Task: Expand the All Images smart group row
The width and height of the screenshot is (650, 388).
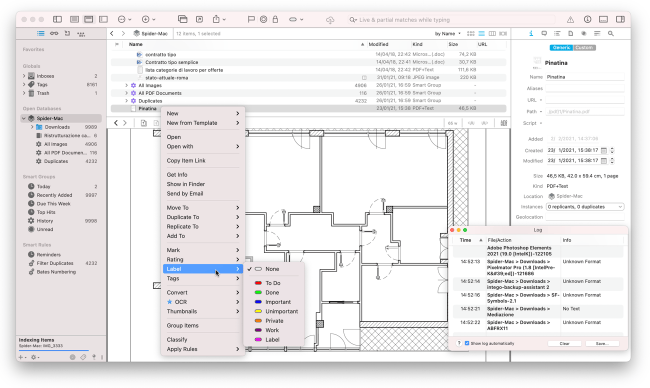Action: [x=126, y=85]
